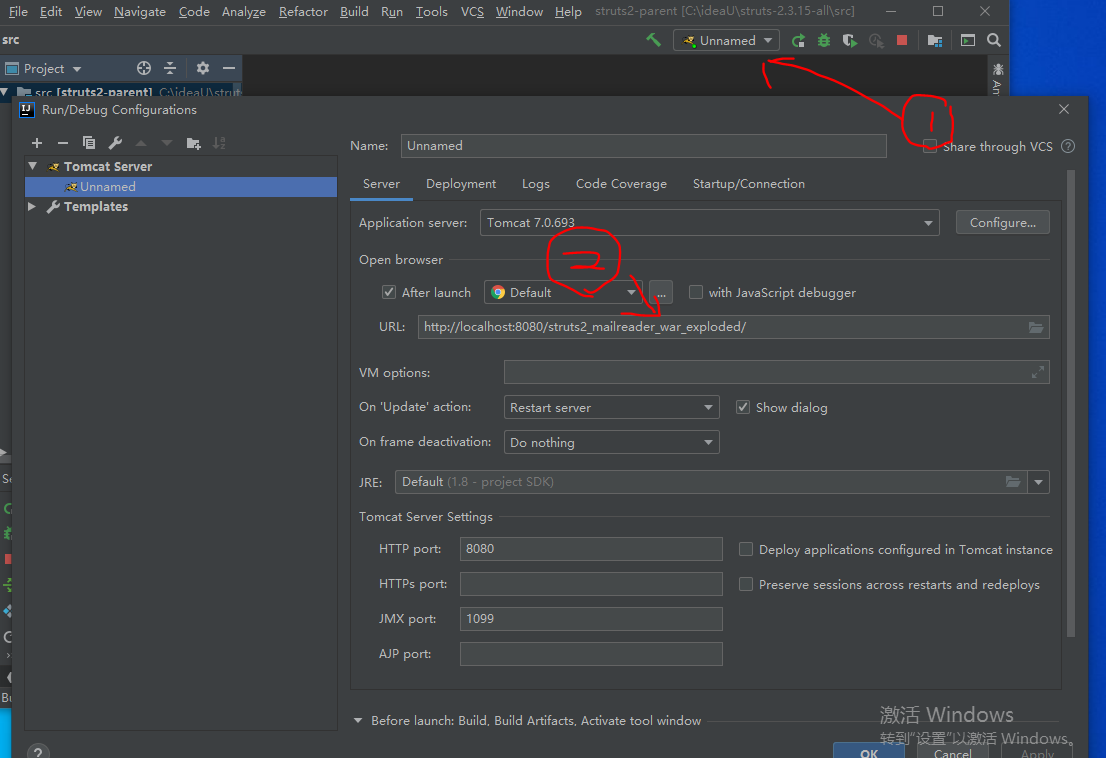Image resolution: width=1106 pixels, height=758 pixels.
Task: Click the browser ellipsis button
Action: coord(661,292)
